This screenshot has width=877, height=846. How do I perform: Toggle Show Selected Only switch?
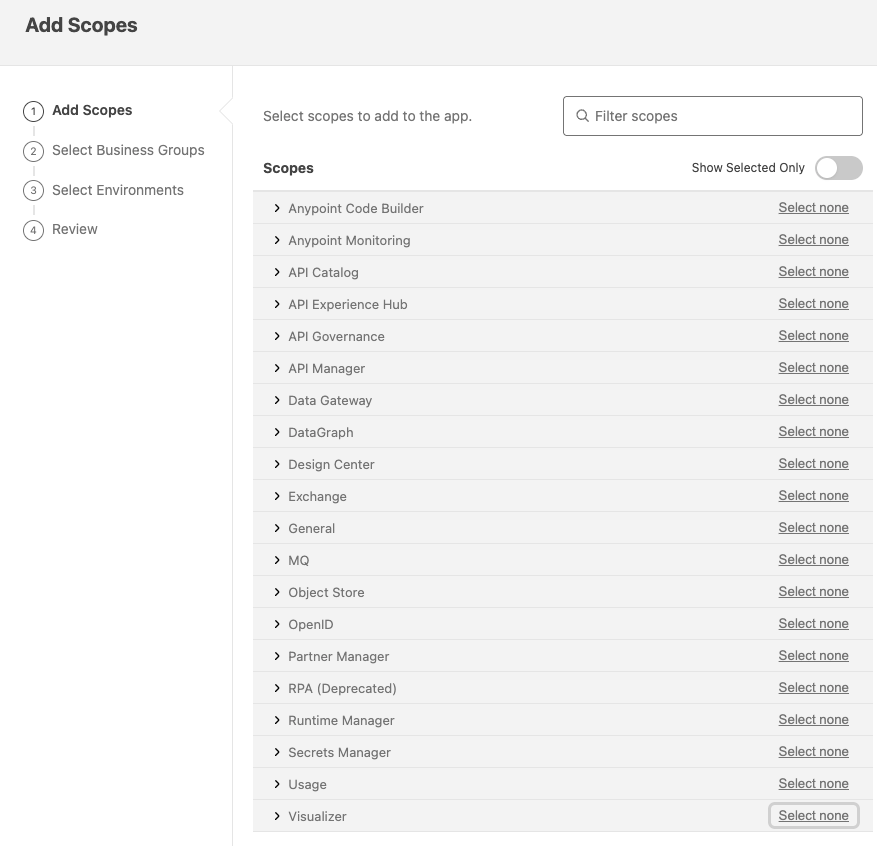838,168
